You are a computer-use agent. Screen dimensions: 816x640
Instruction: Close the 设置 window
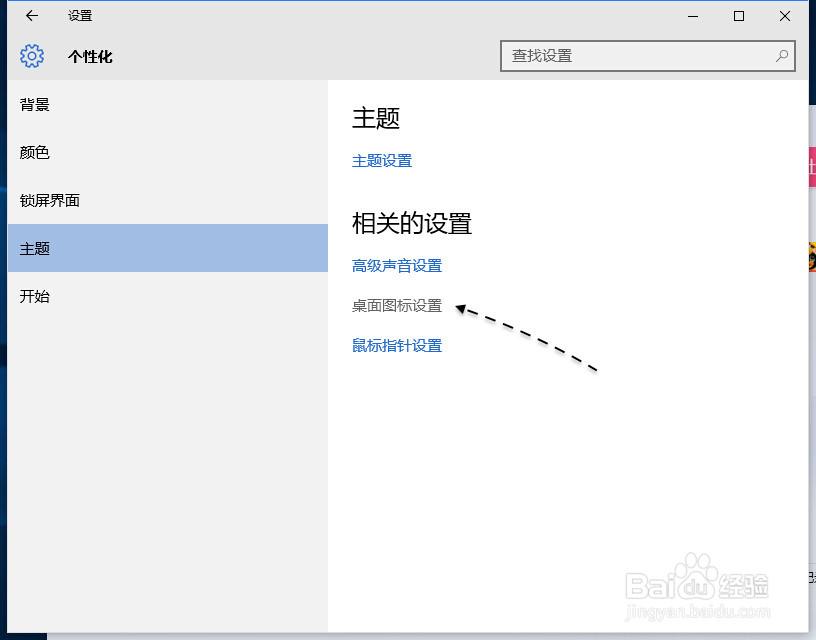click(x=785, y=16)
